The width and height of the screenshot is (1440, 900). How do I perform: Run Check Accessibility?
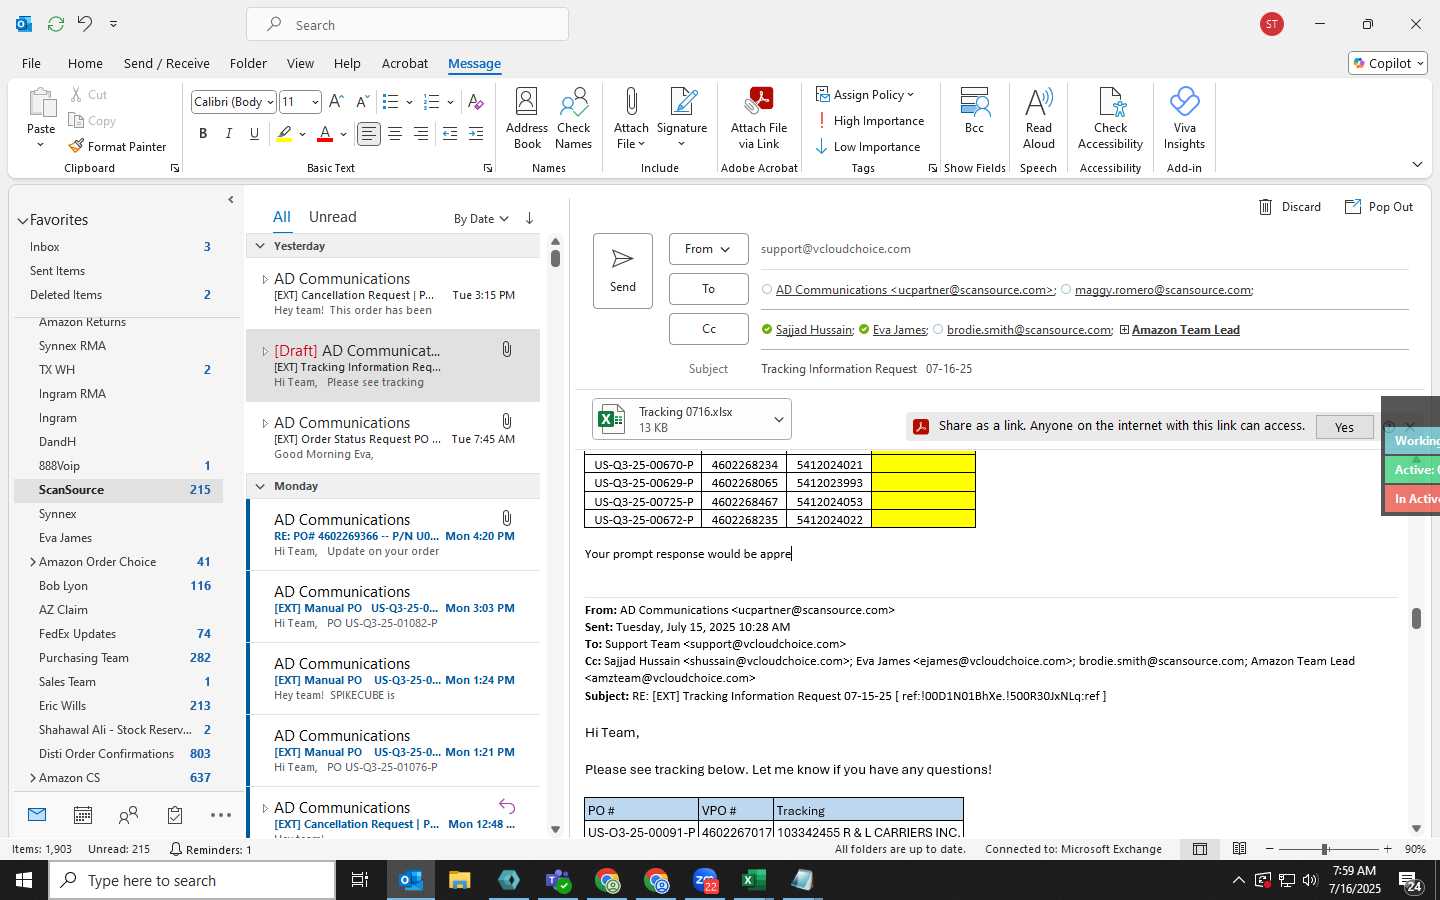point(1110,118)
